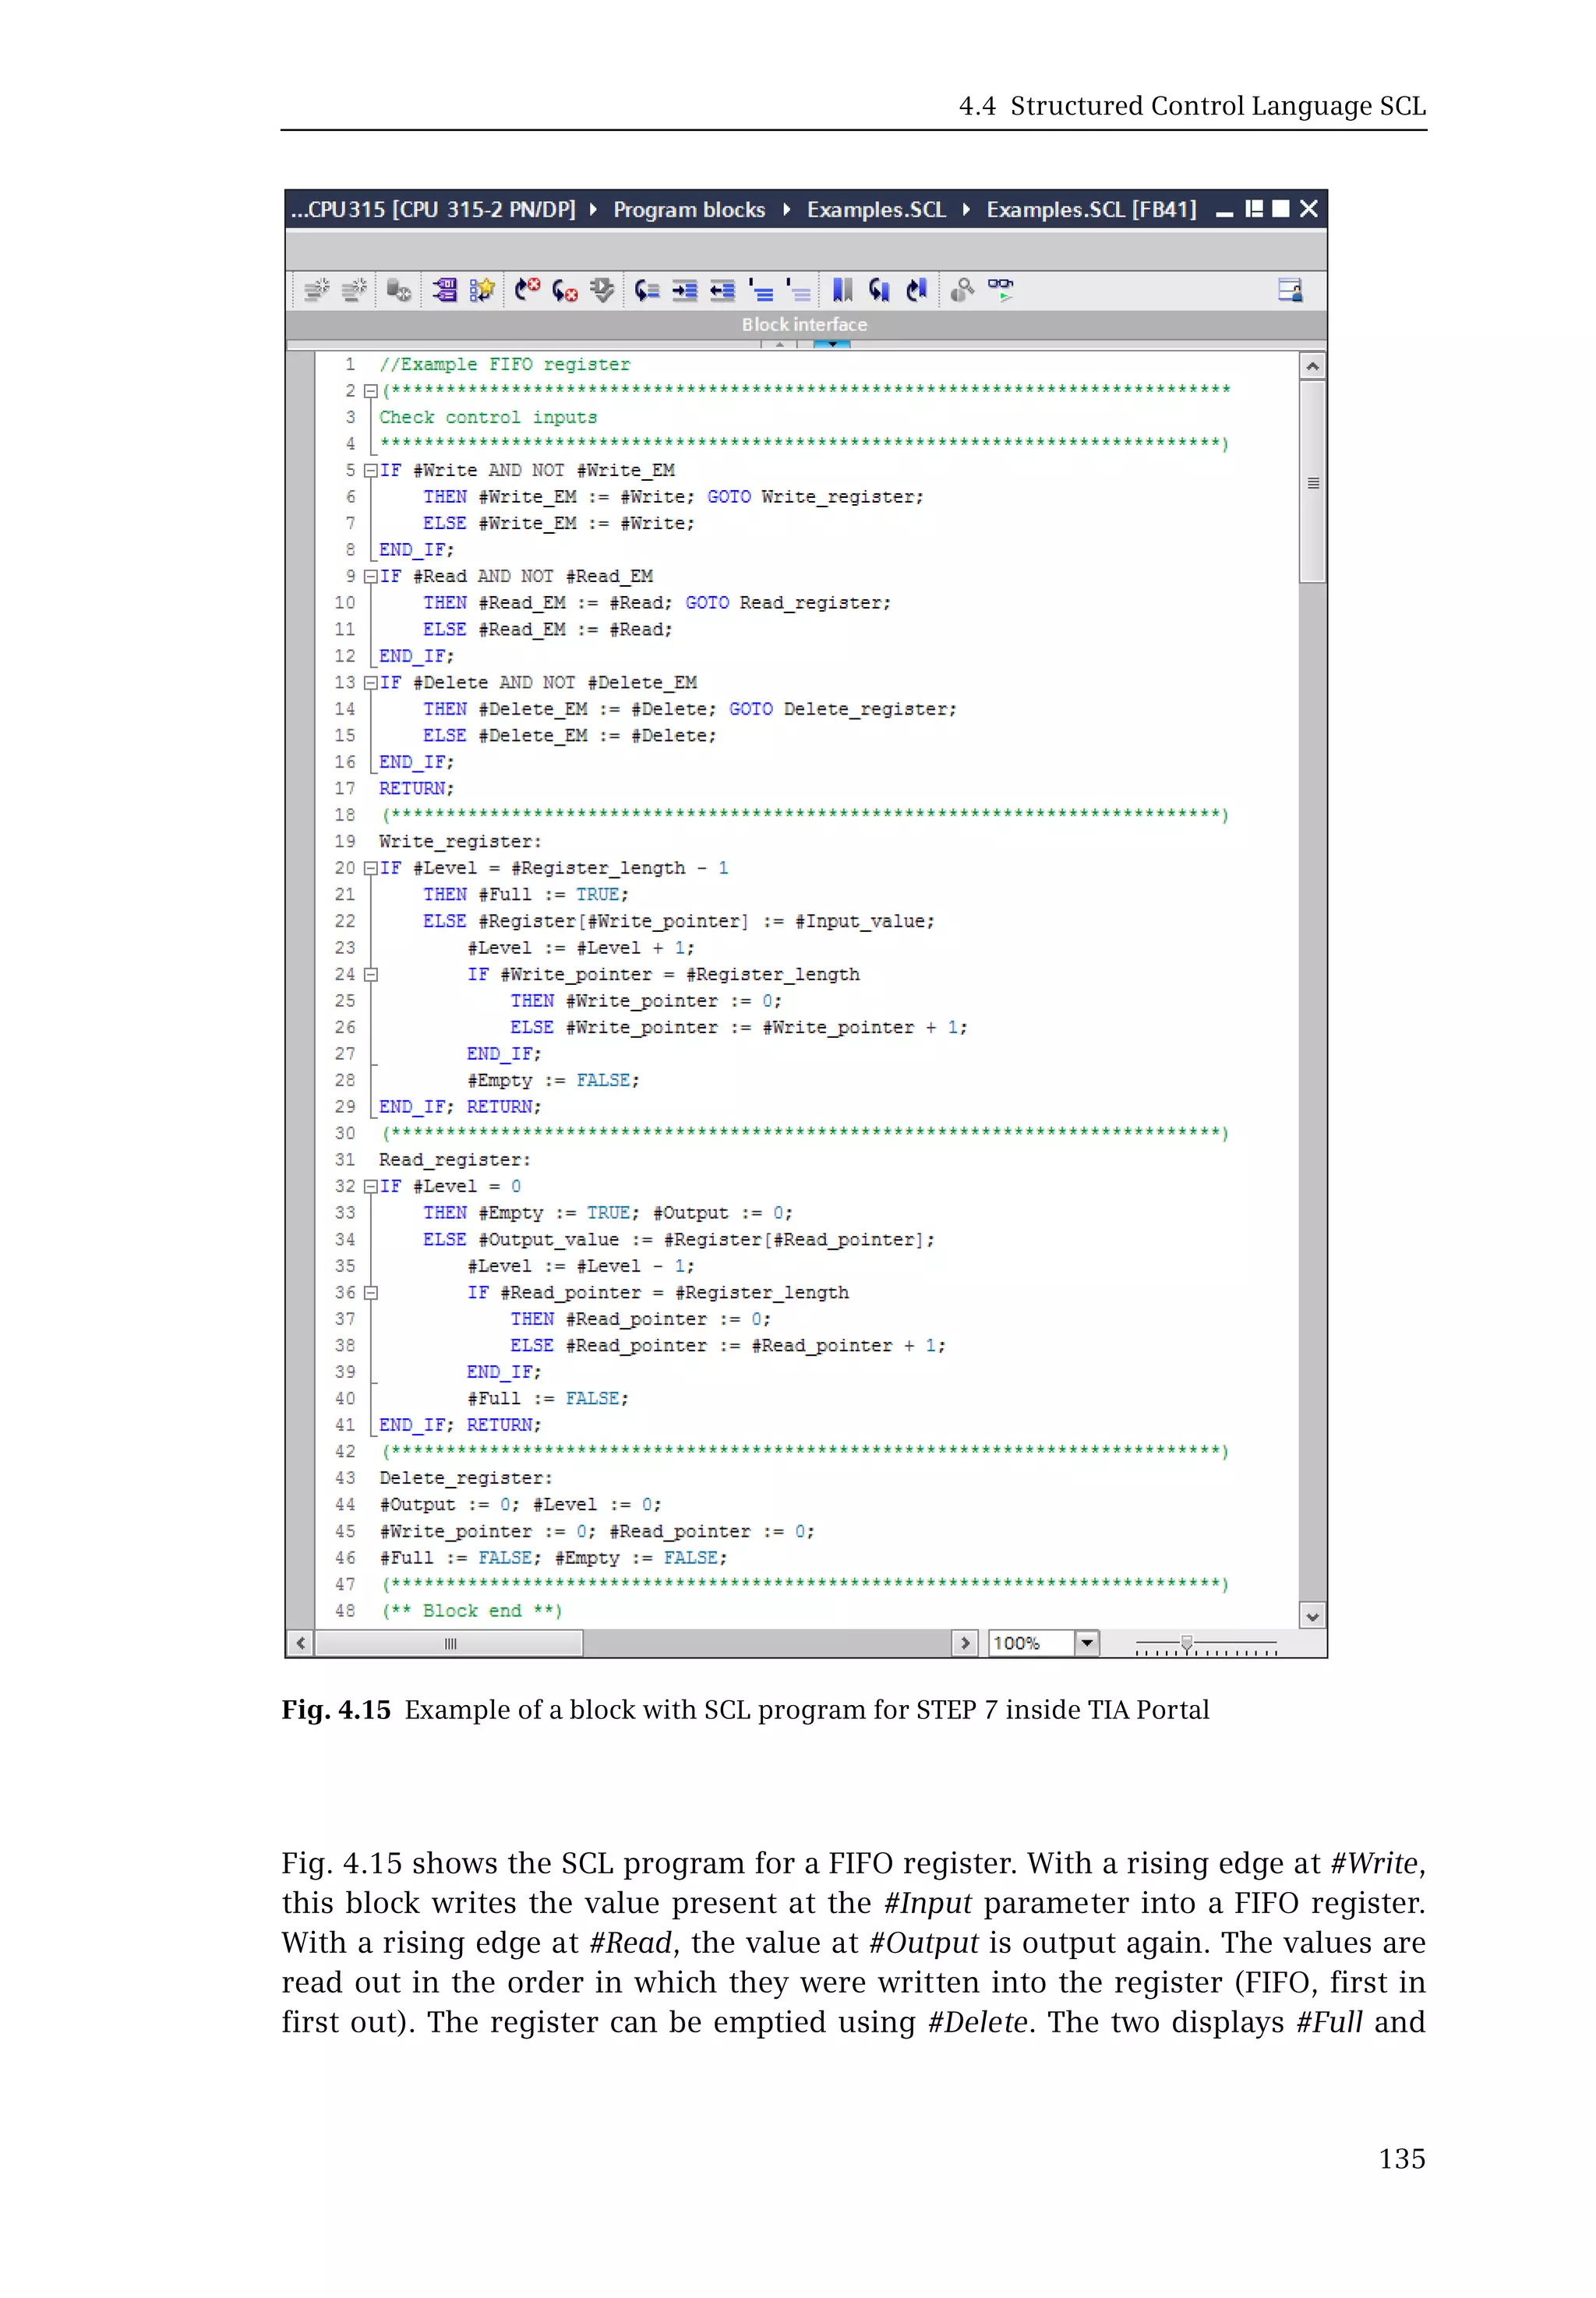Indent the selected text with toolbar icon
The width and height of the screenshot is (1596, 2298).
point(685,290)
